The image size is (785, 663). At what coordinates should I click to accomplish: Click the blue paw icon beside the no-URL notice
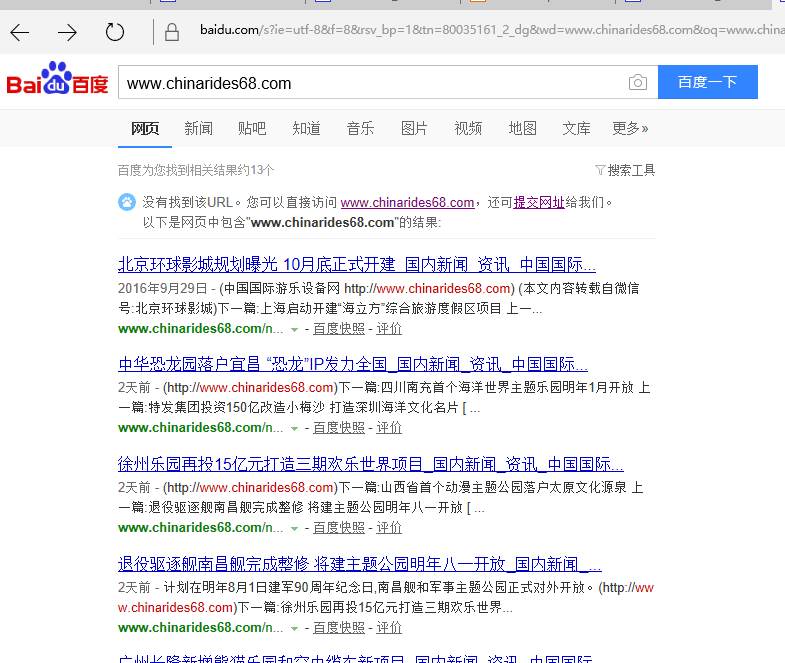[x=127, y=202]
